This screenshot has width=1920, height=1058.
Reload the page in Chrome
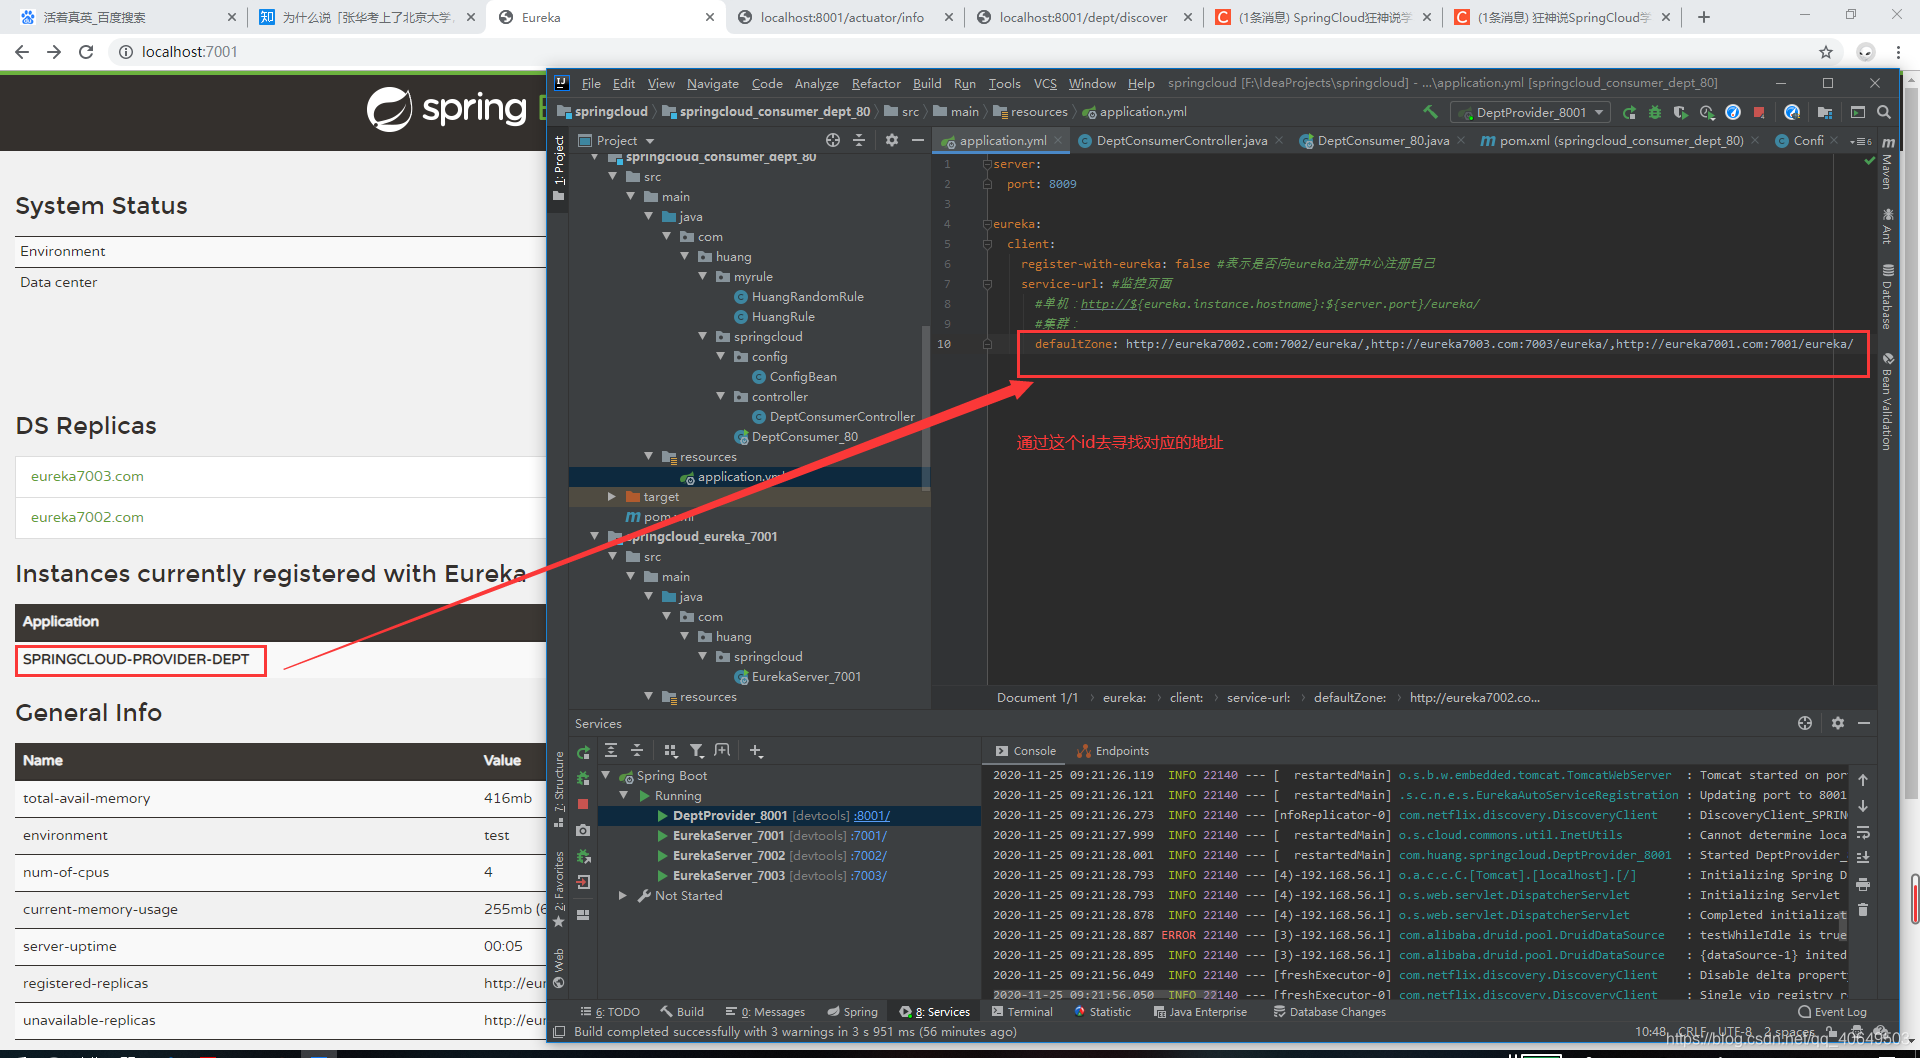pyautogui.click(x=86, y=52)
